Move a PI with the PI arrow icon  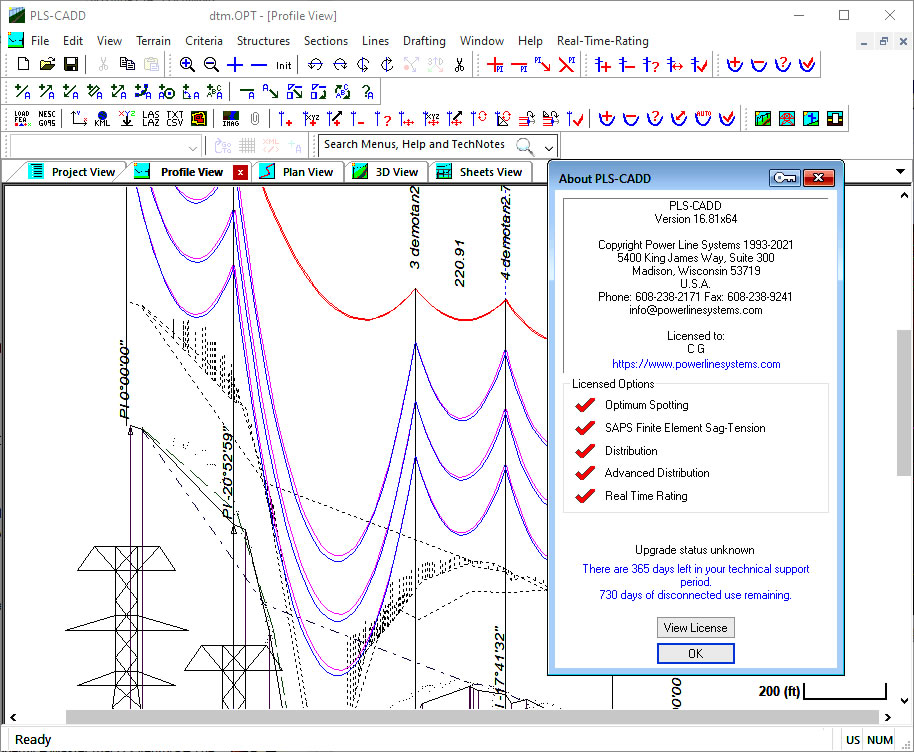543,65
